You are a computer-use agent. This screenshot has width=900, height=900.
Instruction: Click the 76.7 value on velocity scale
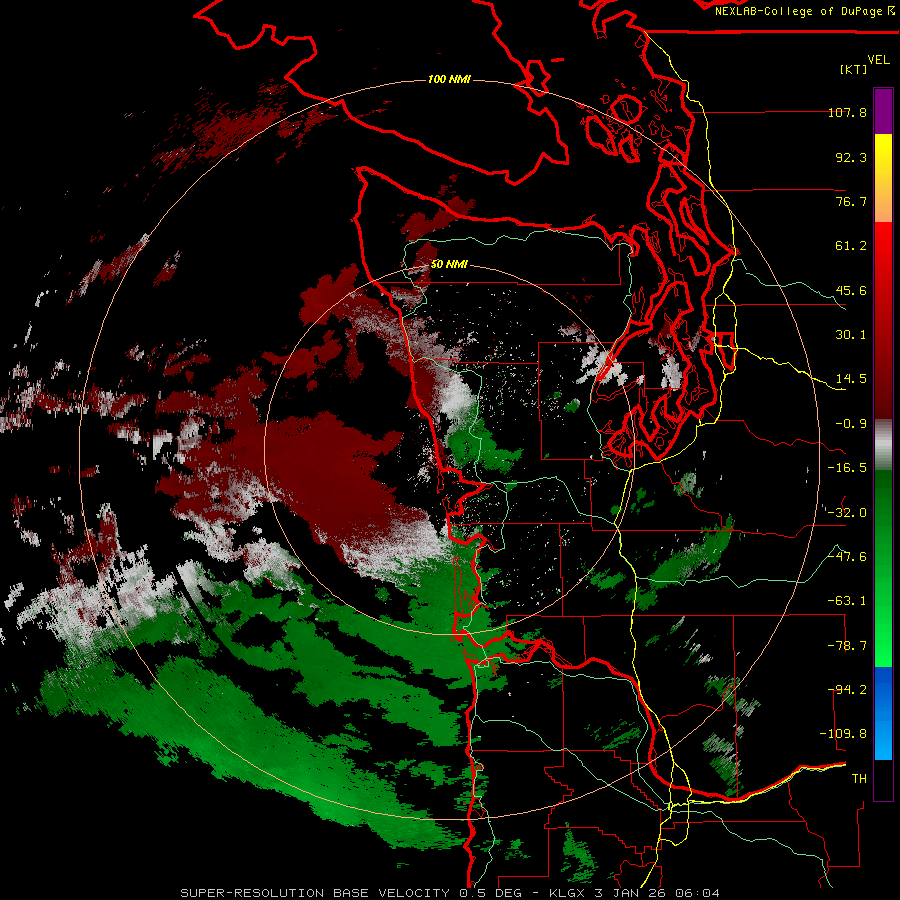coord(851,201)
